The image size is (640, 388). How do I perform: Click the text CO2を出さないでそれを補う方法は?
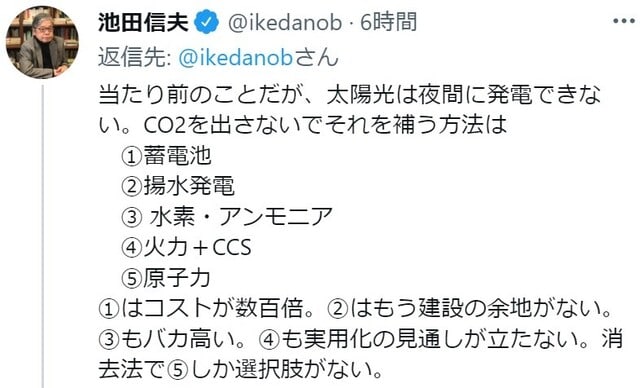tap(325, 126)
